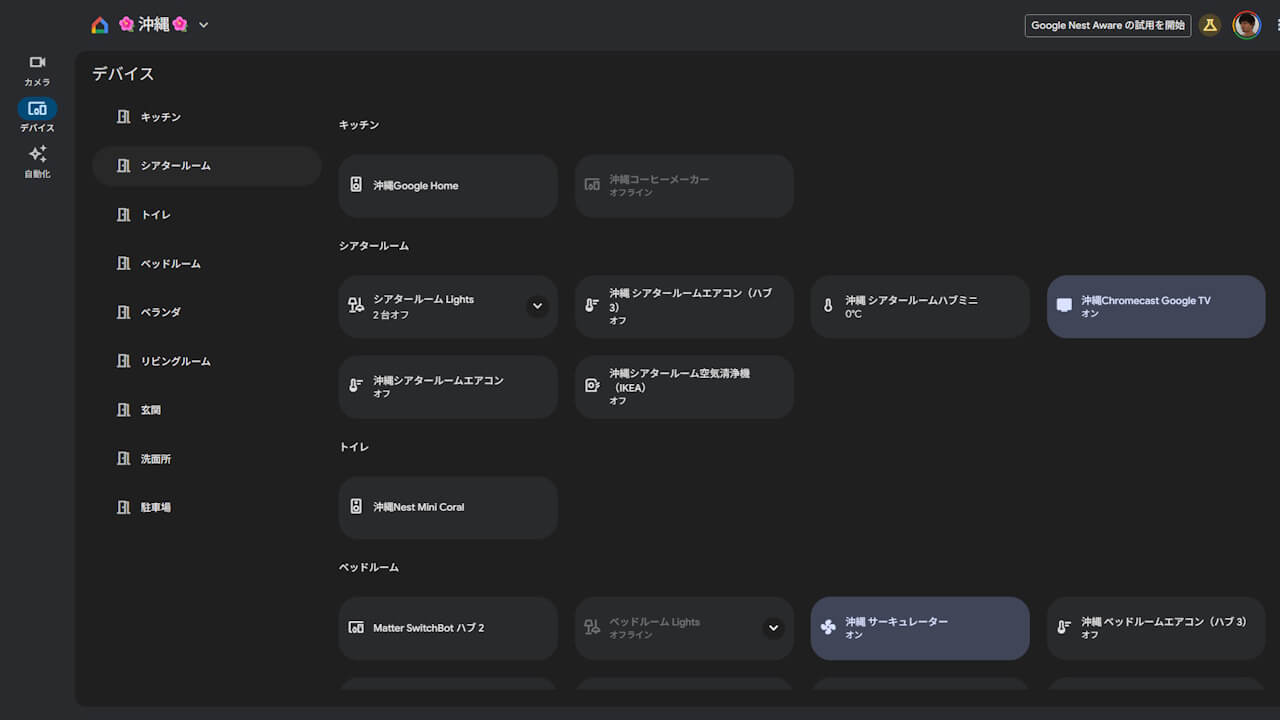Open the labs flask icon
Image resolution: width=1280 pixels, height=720 pixels.
(x=1210, y=25)
